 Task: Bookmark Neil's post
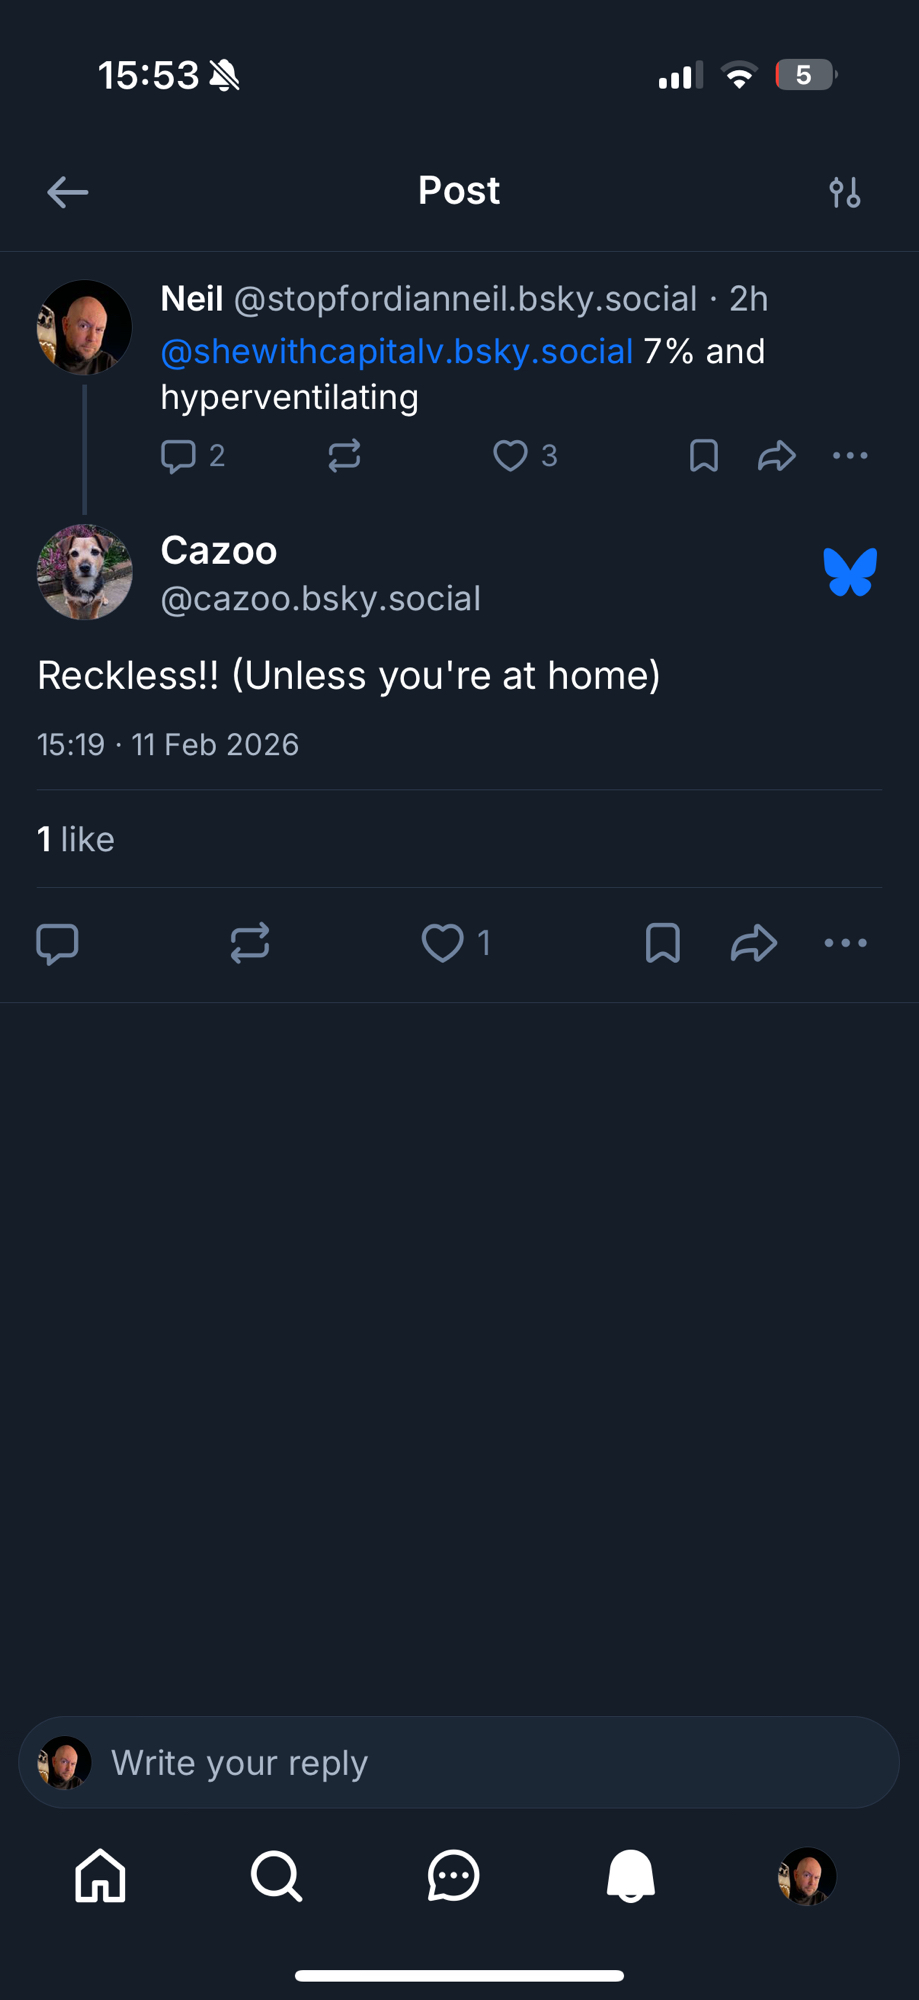coord(704,456)
